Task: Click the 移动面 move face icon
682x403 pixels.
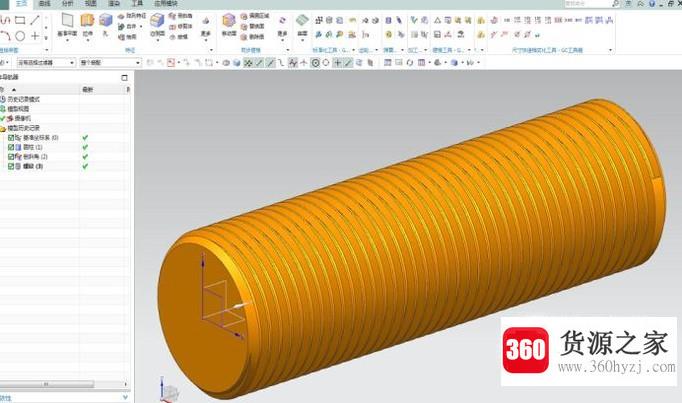Action: point(229,20)
